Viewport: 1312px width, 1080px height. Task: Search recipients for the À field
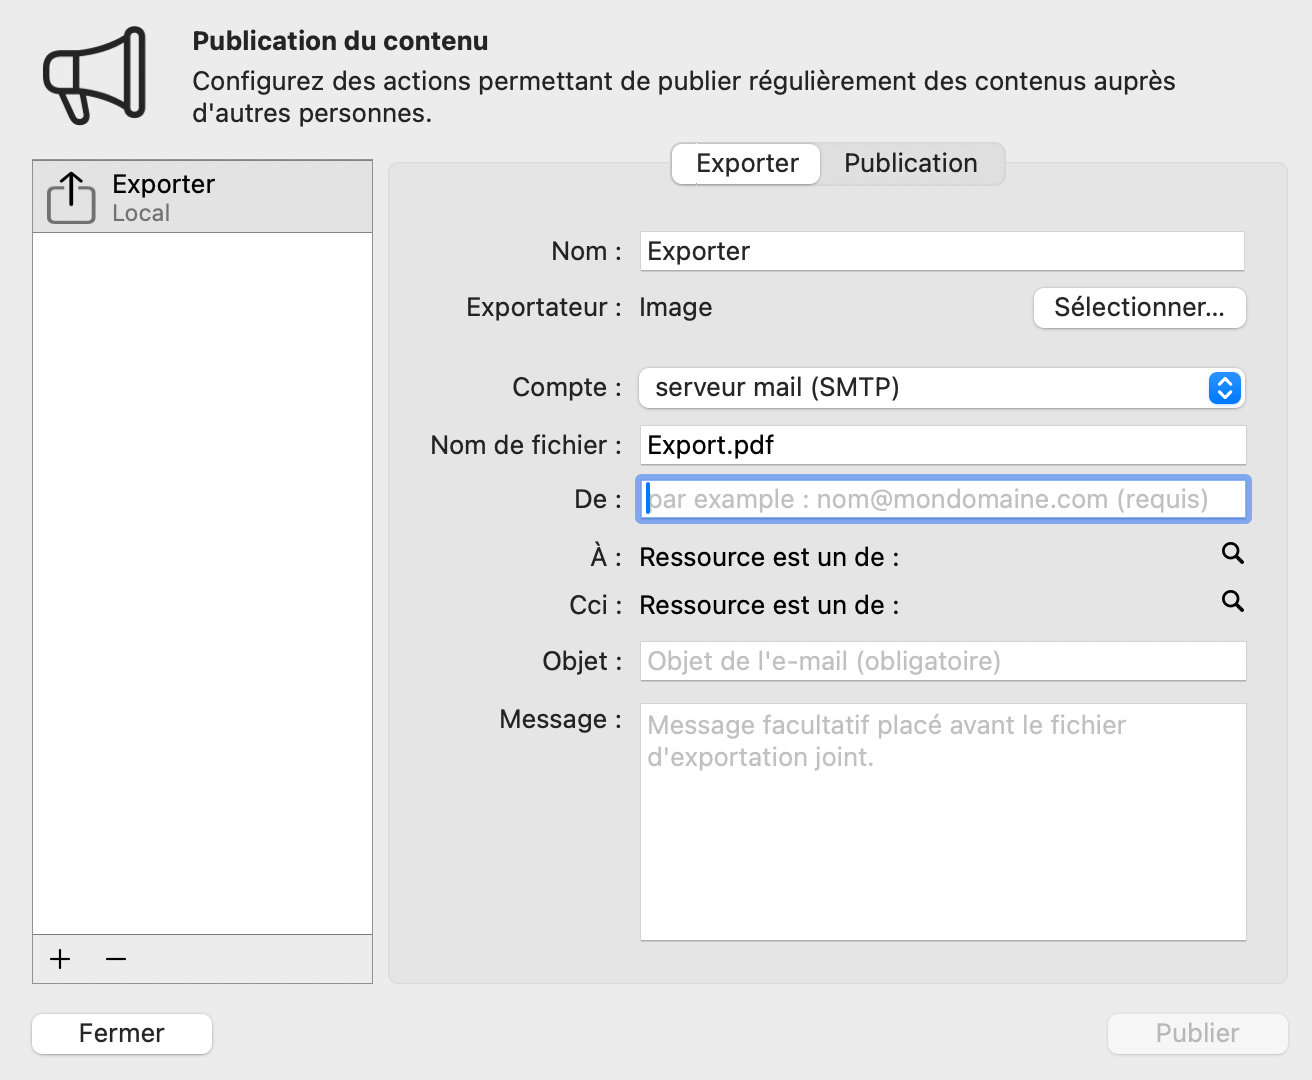tap(1232, 553)
